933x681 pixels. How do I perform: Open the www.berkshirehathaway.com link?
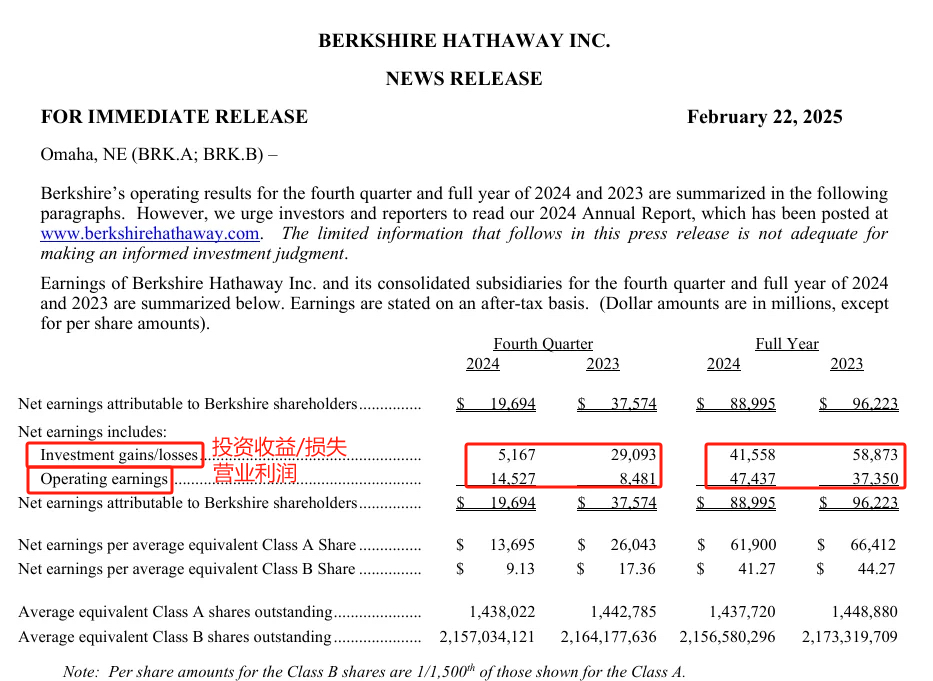point(150,233)
